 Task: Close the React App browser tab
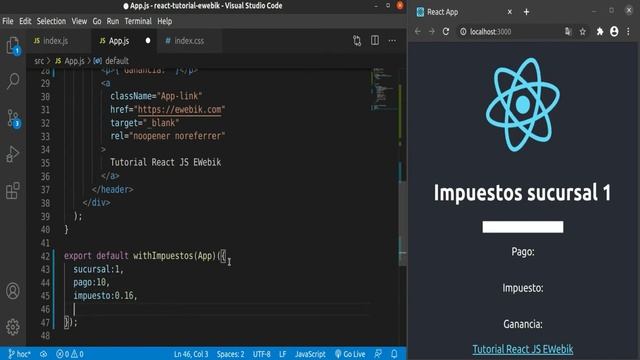(x=509, y=12)
